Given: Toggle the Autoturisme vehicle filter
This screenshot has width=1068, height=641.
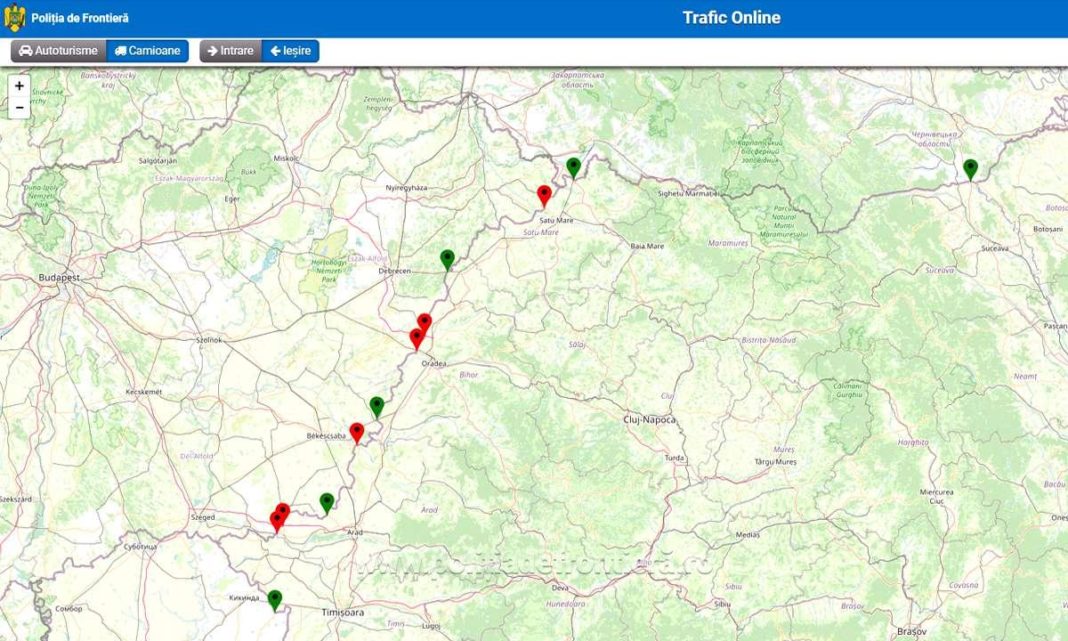Looking at the screenshot, I should point(58,51).
